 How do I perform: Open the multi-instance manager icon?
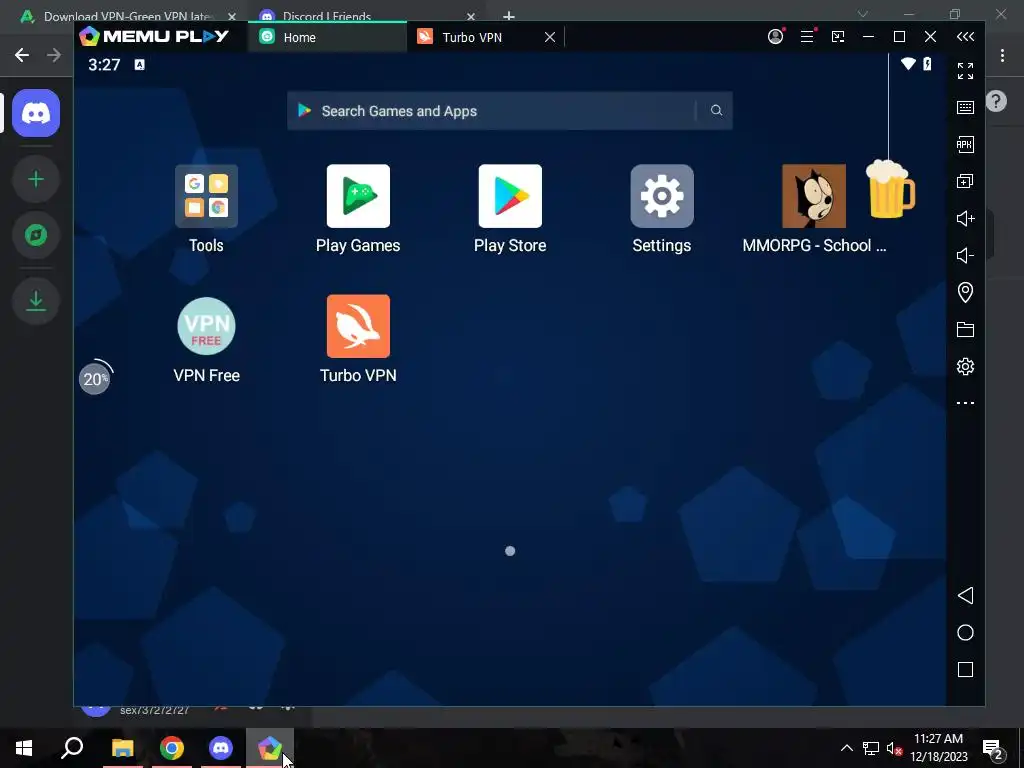click(965, 181)
